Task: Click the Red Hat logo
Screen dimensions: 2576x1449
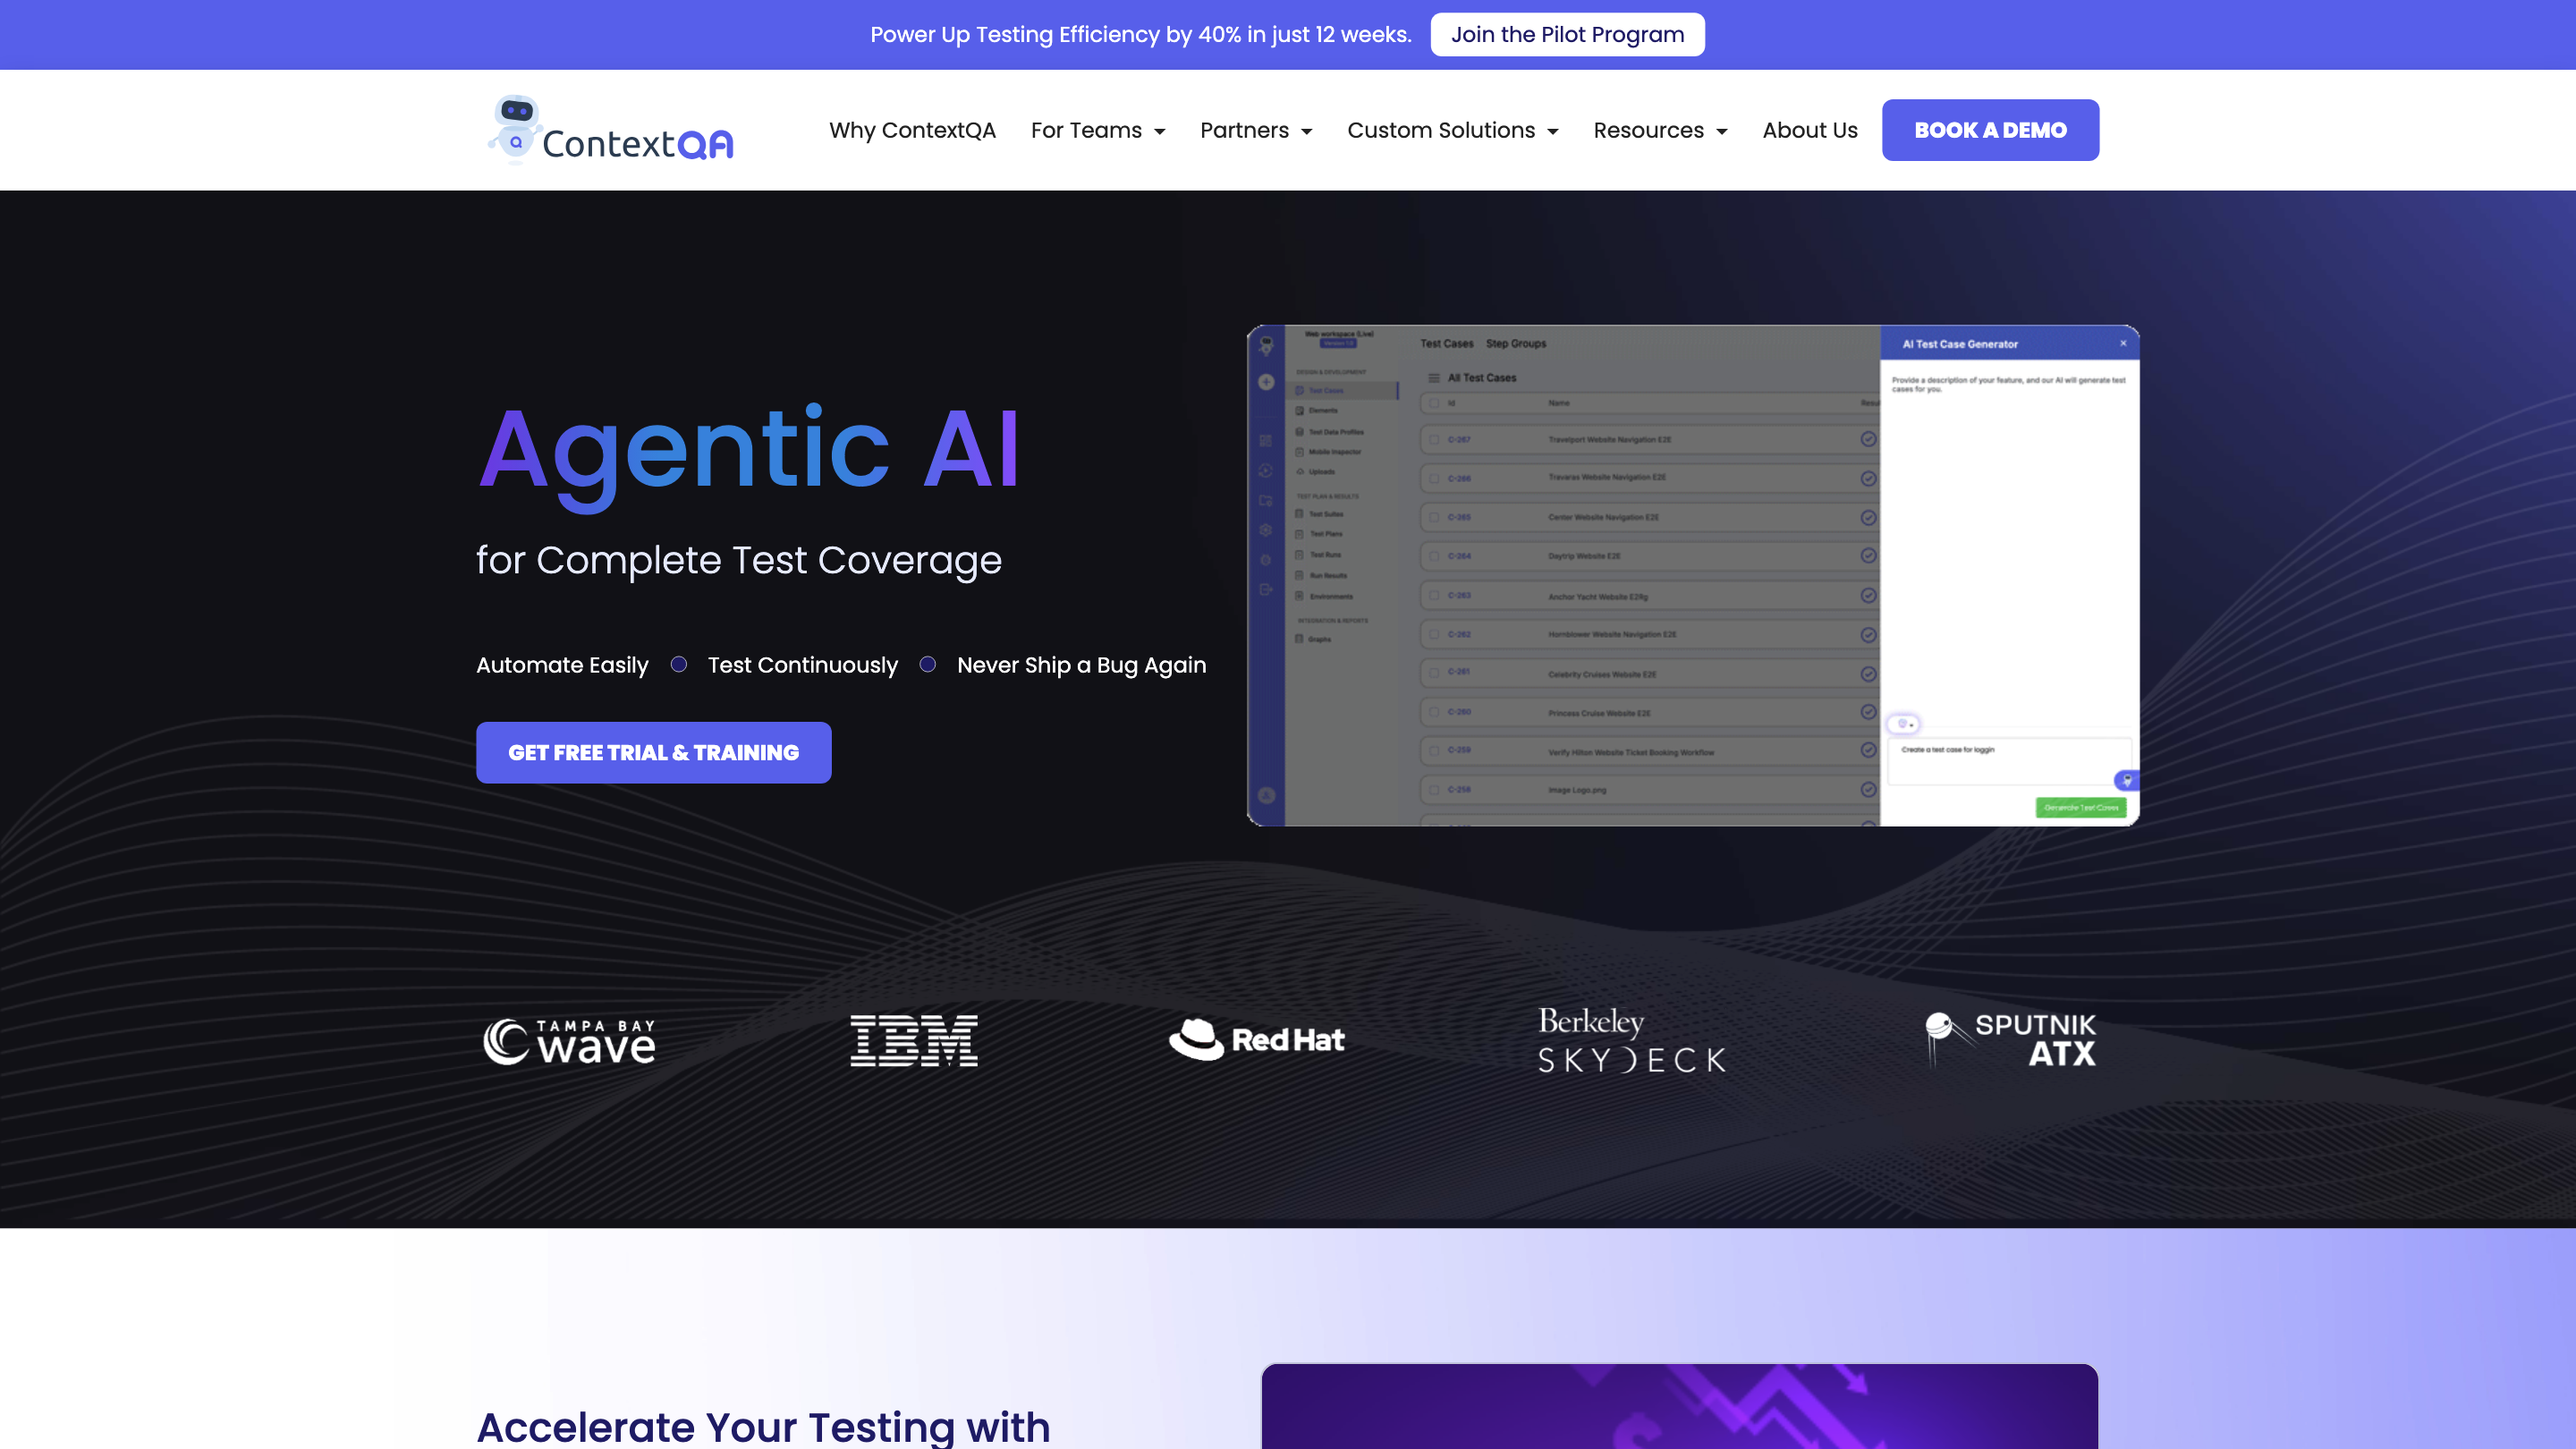Action: 1257,1040
